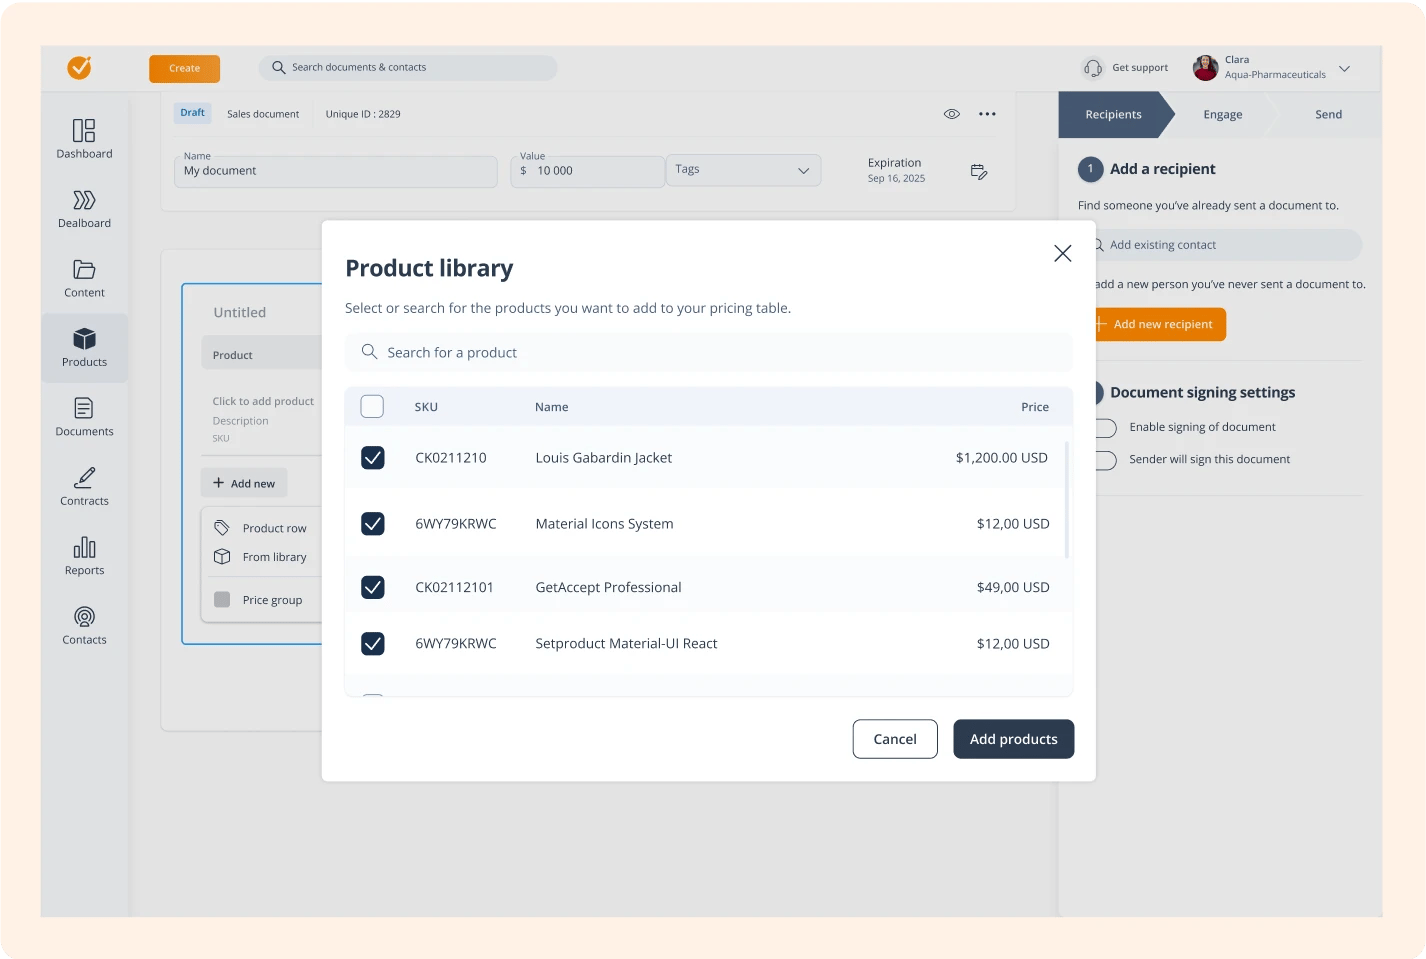Open the Dealboard sidebar icon
Viewport: 1426px width, 959px height.
[84, 200]
